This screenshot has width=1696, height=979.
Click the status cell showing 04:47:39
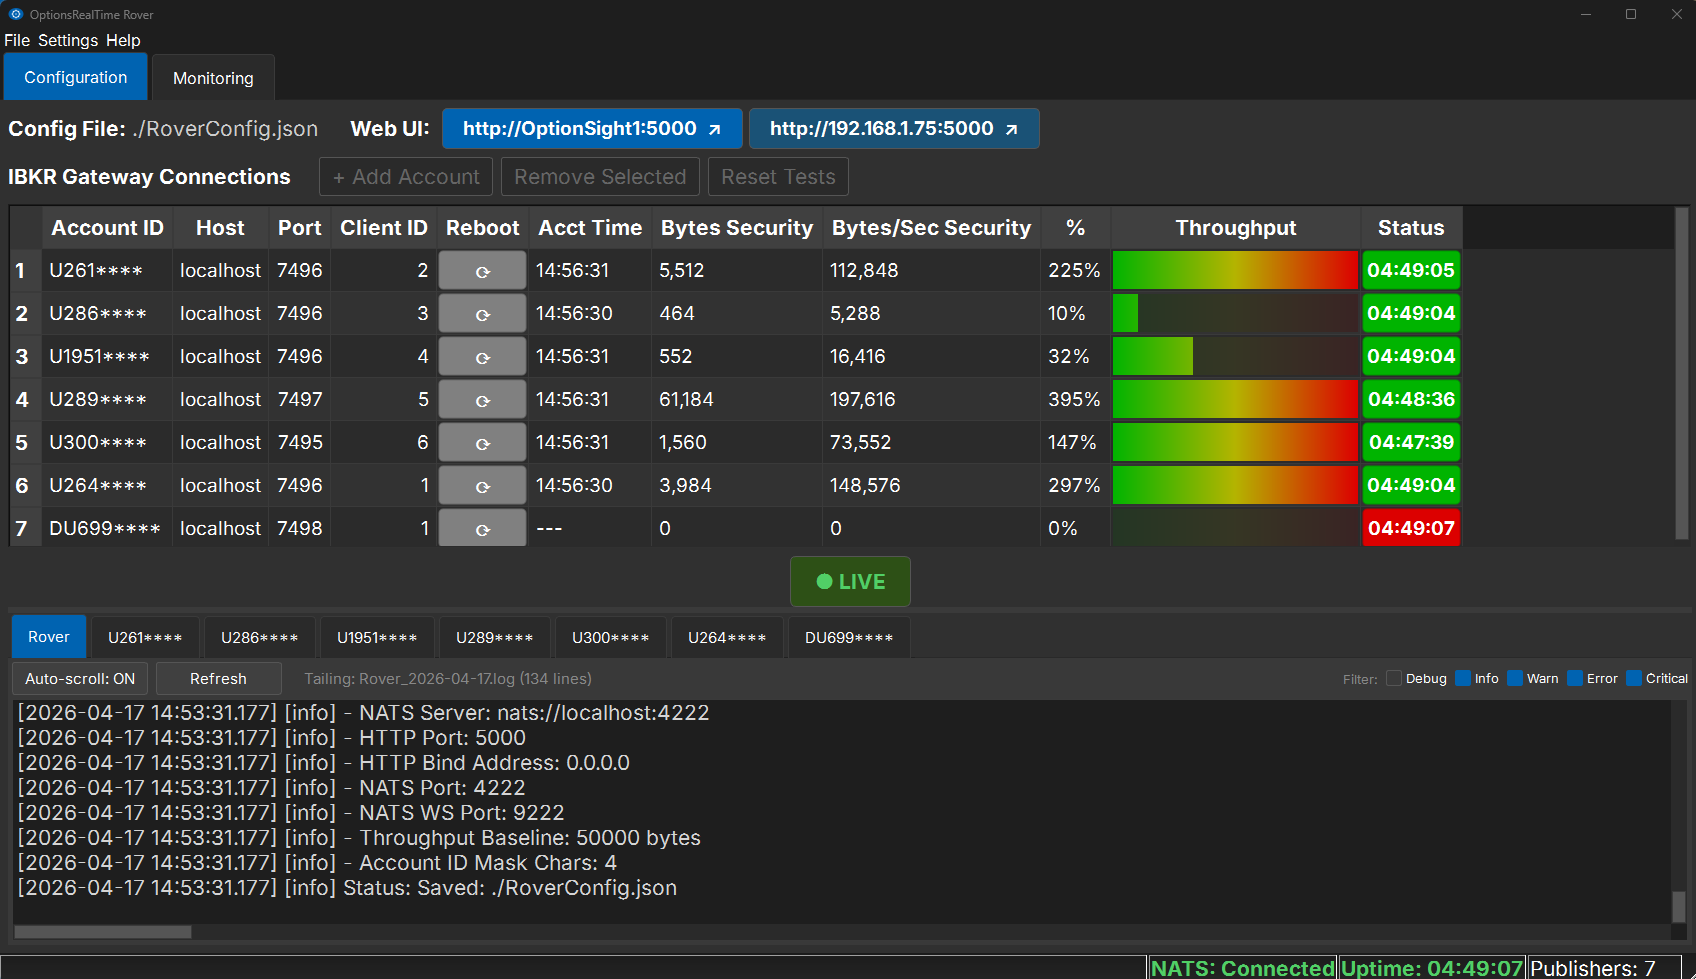click(1411, 442)
